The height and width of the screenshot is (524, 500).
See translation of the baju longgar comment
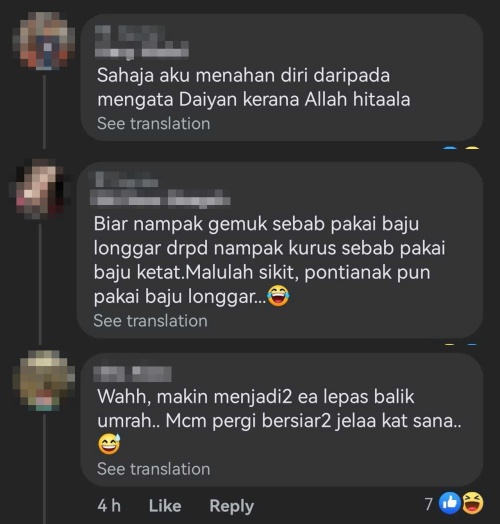click(150, 321)
